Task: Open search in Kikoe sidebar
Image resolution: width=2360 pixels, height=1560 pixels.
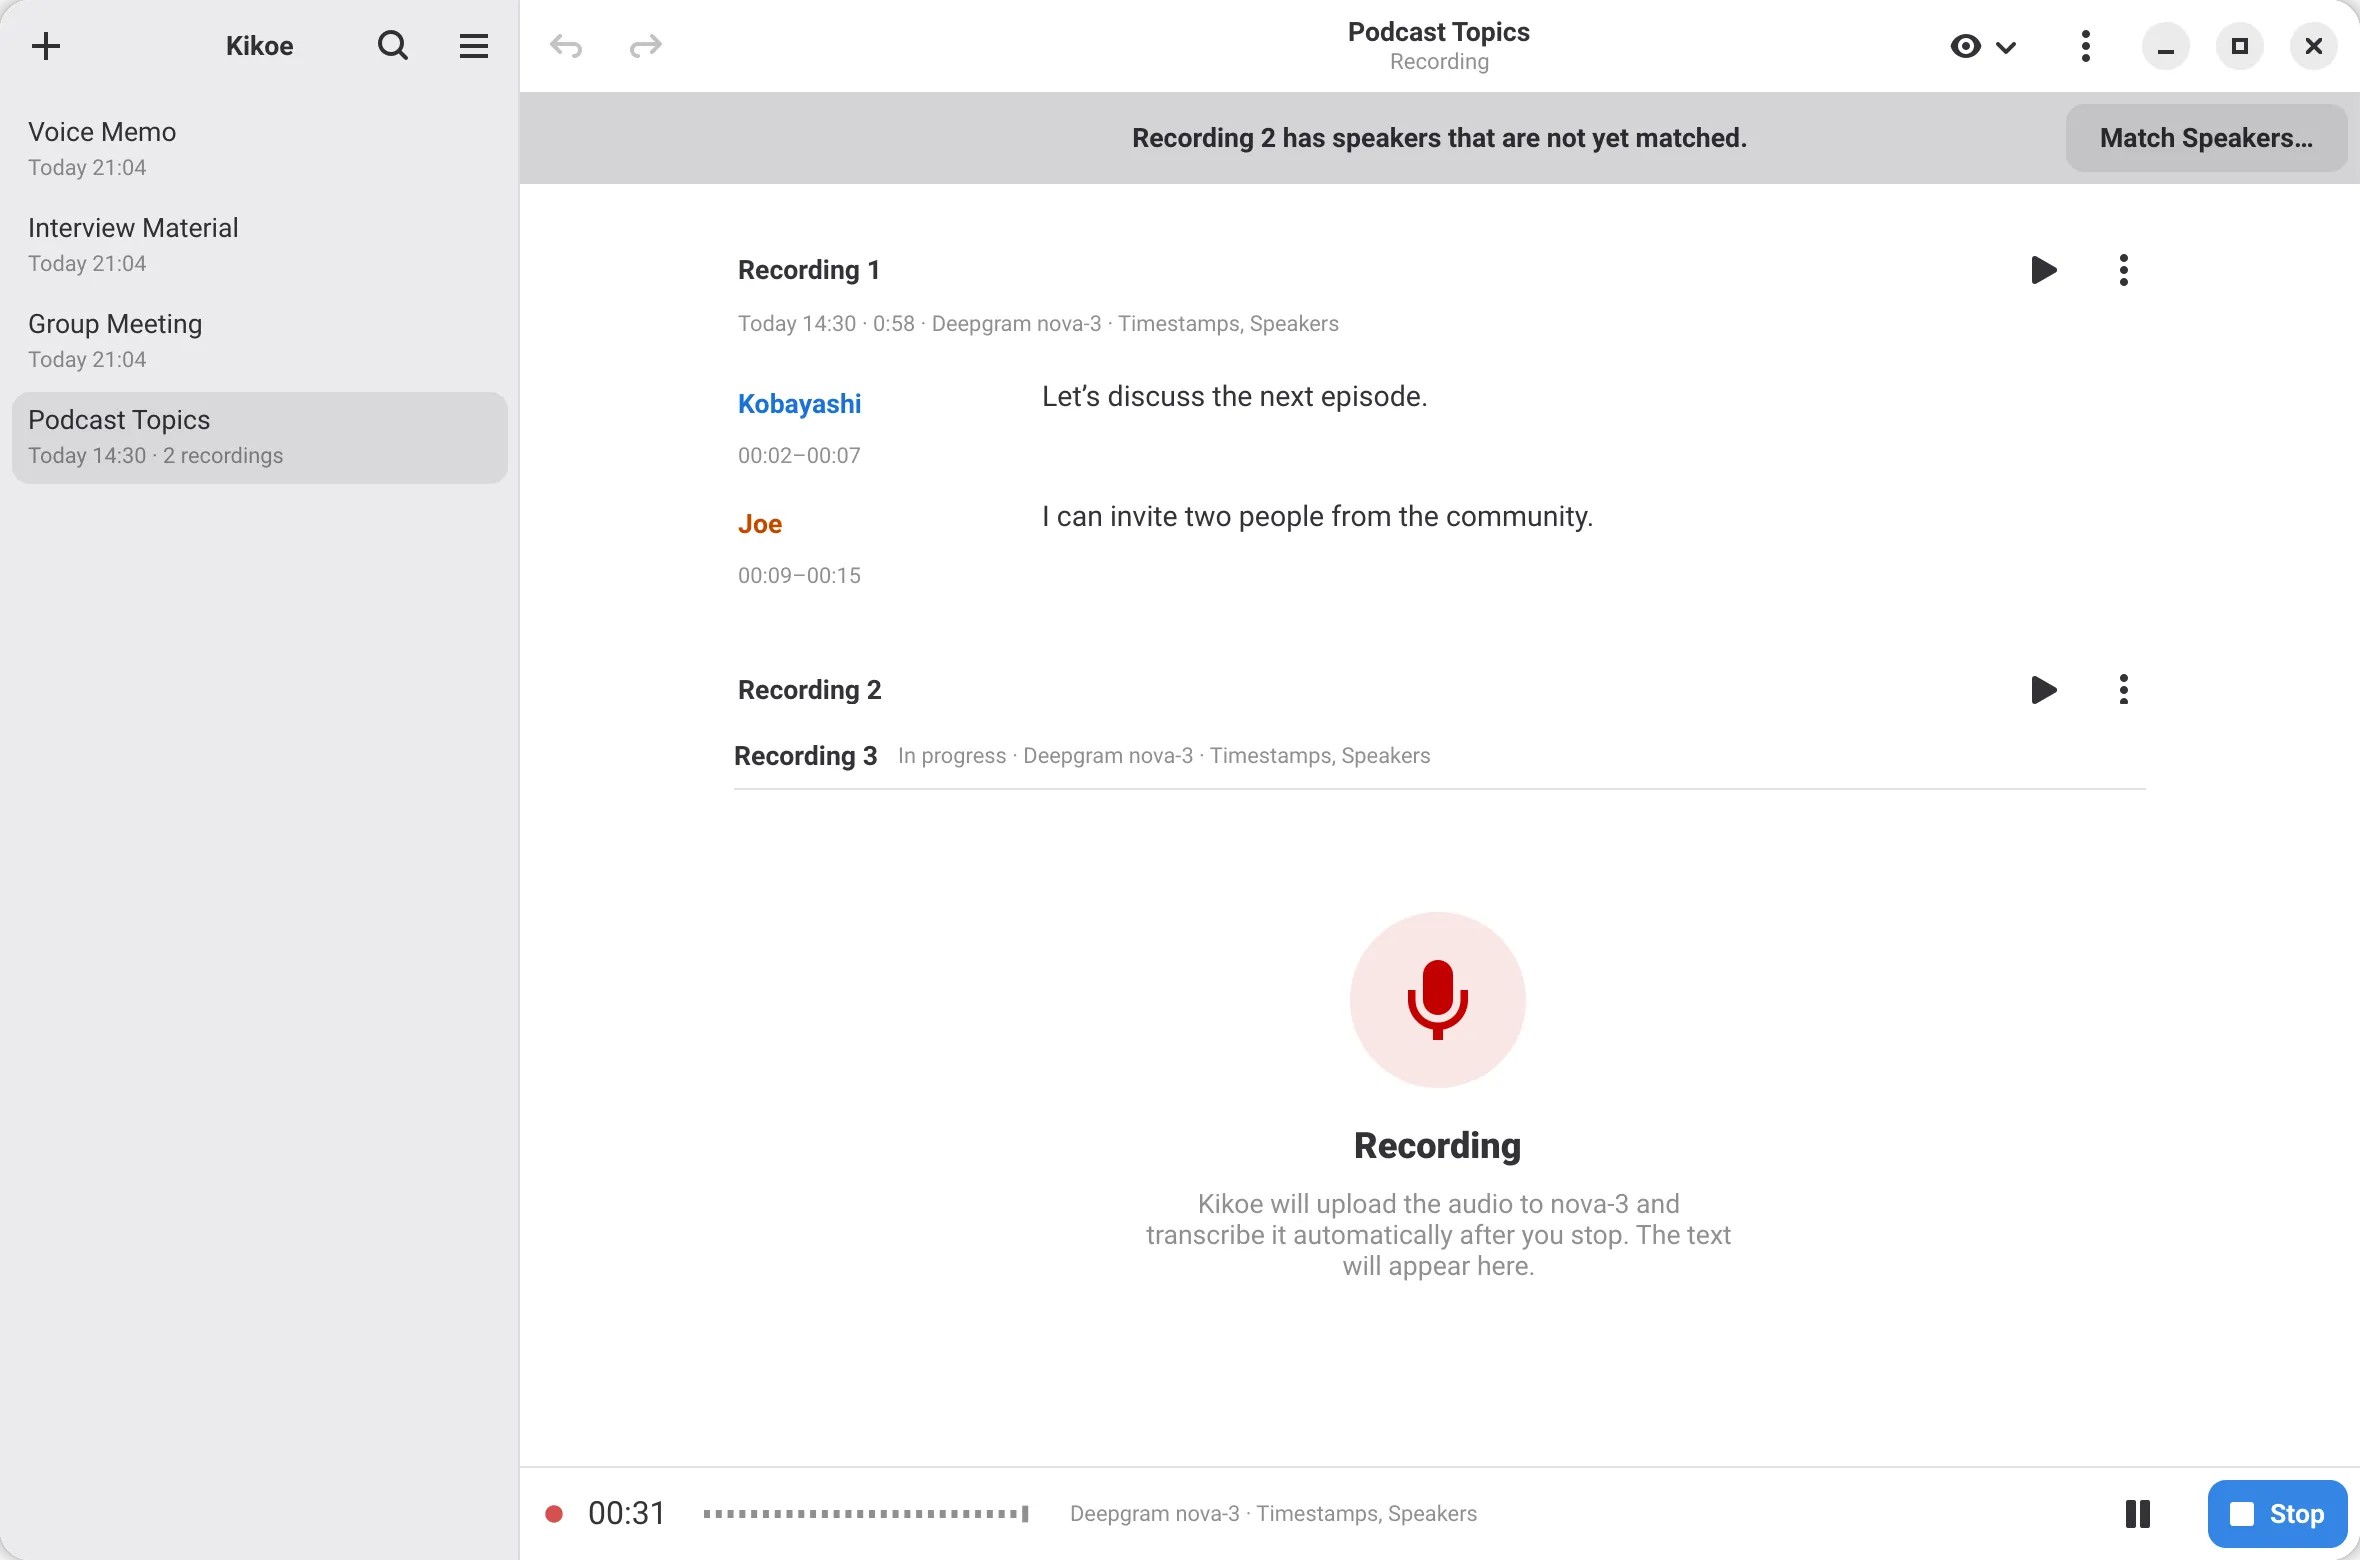Action: point(393,46)
